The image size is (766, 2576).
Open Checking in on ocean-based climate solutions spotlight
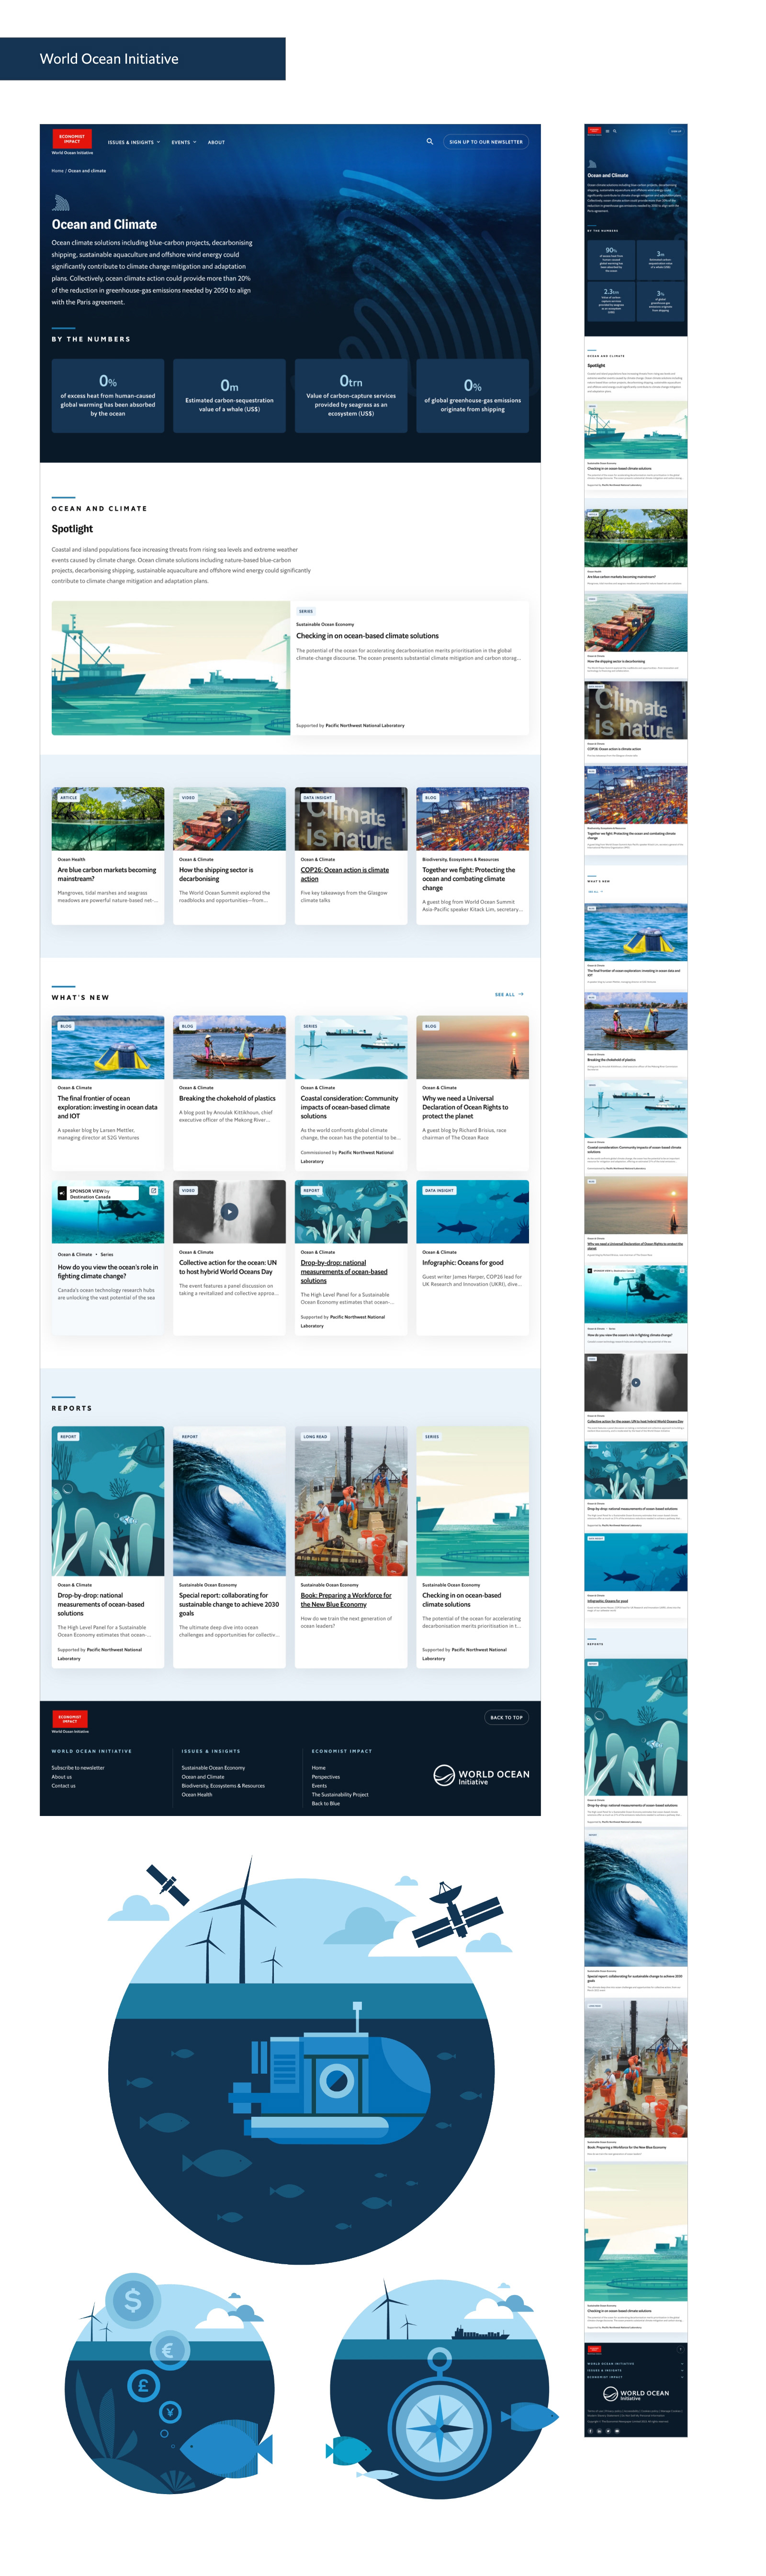click(x=367, y=636)
